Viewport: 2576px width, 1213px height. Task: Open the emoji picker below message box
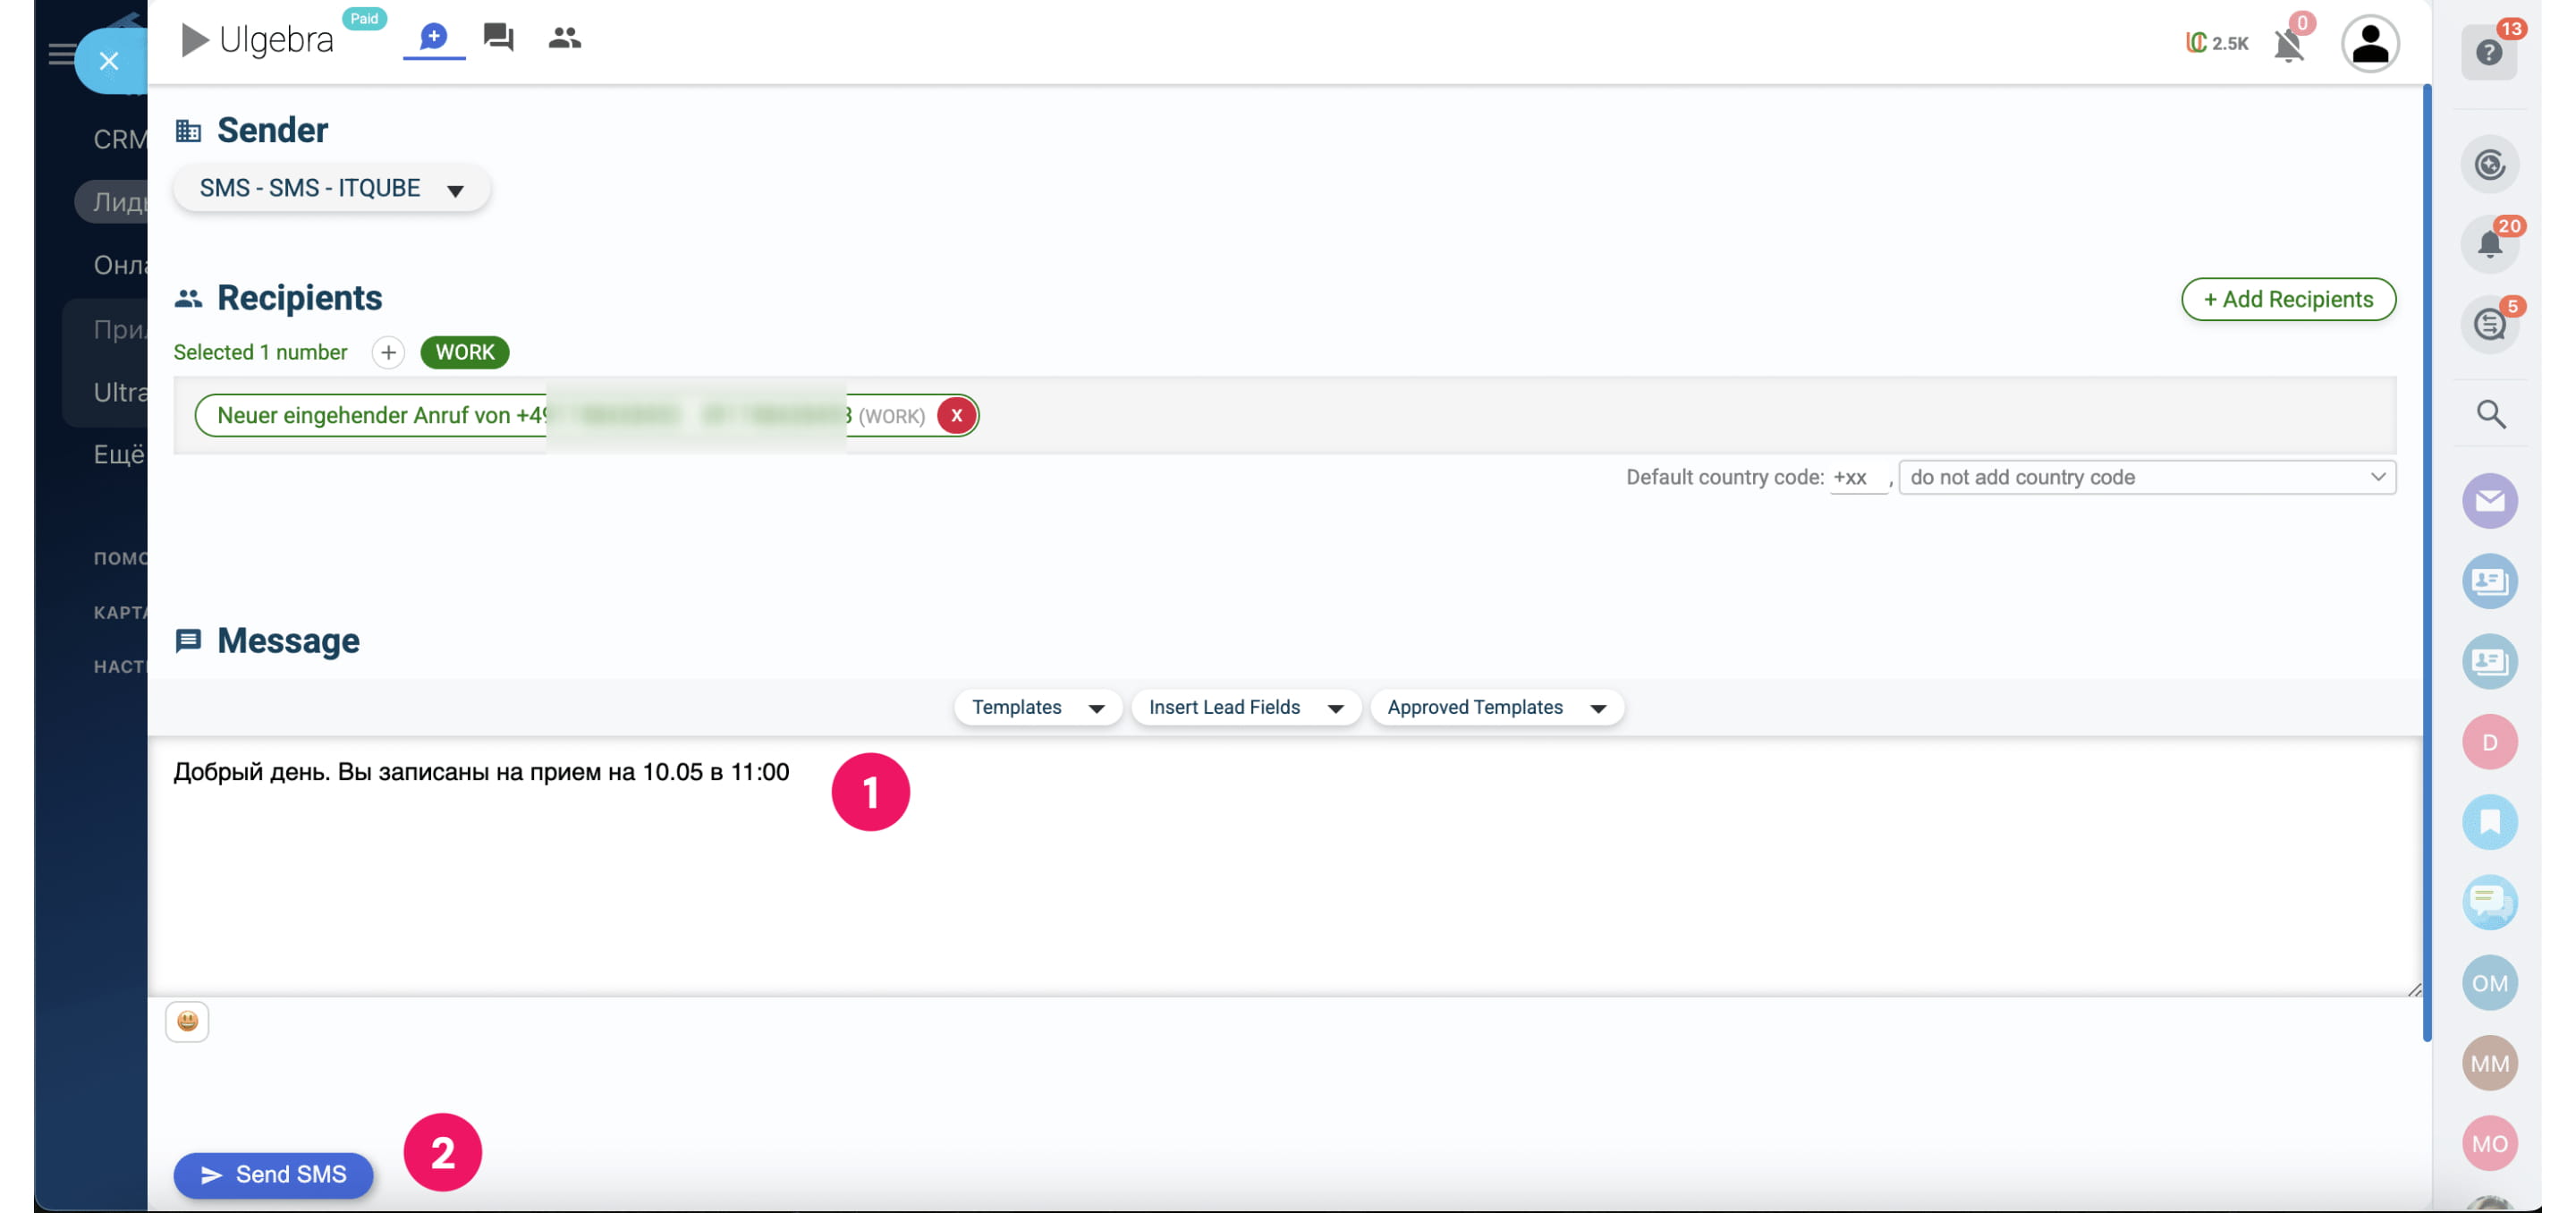[x=187, y=1021]
